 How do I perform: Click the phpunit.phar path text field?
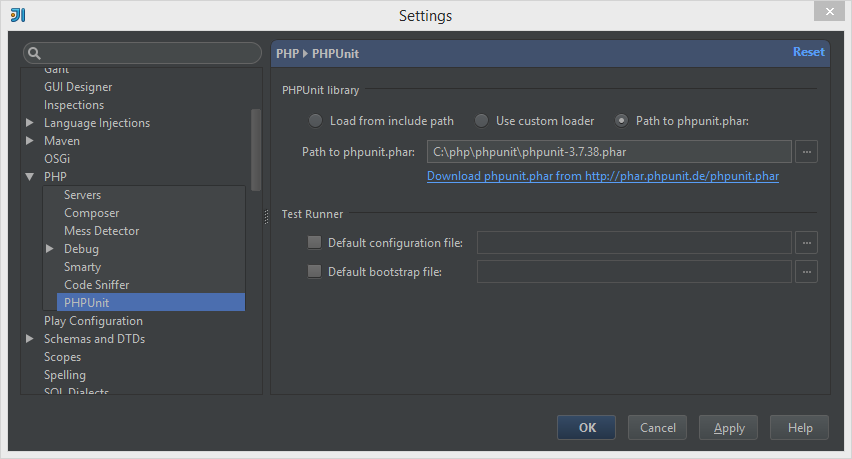(609, 152)
